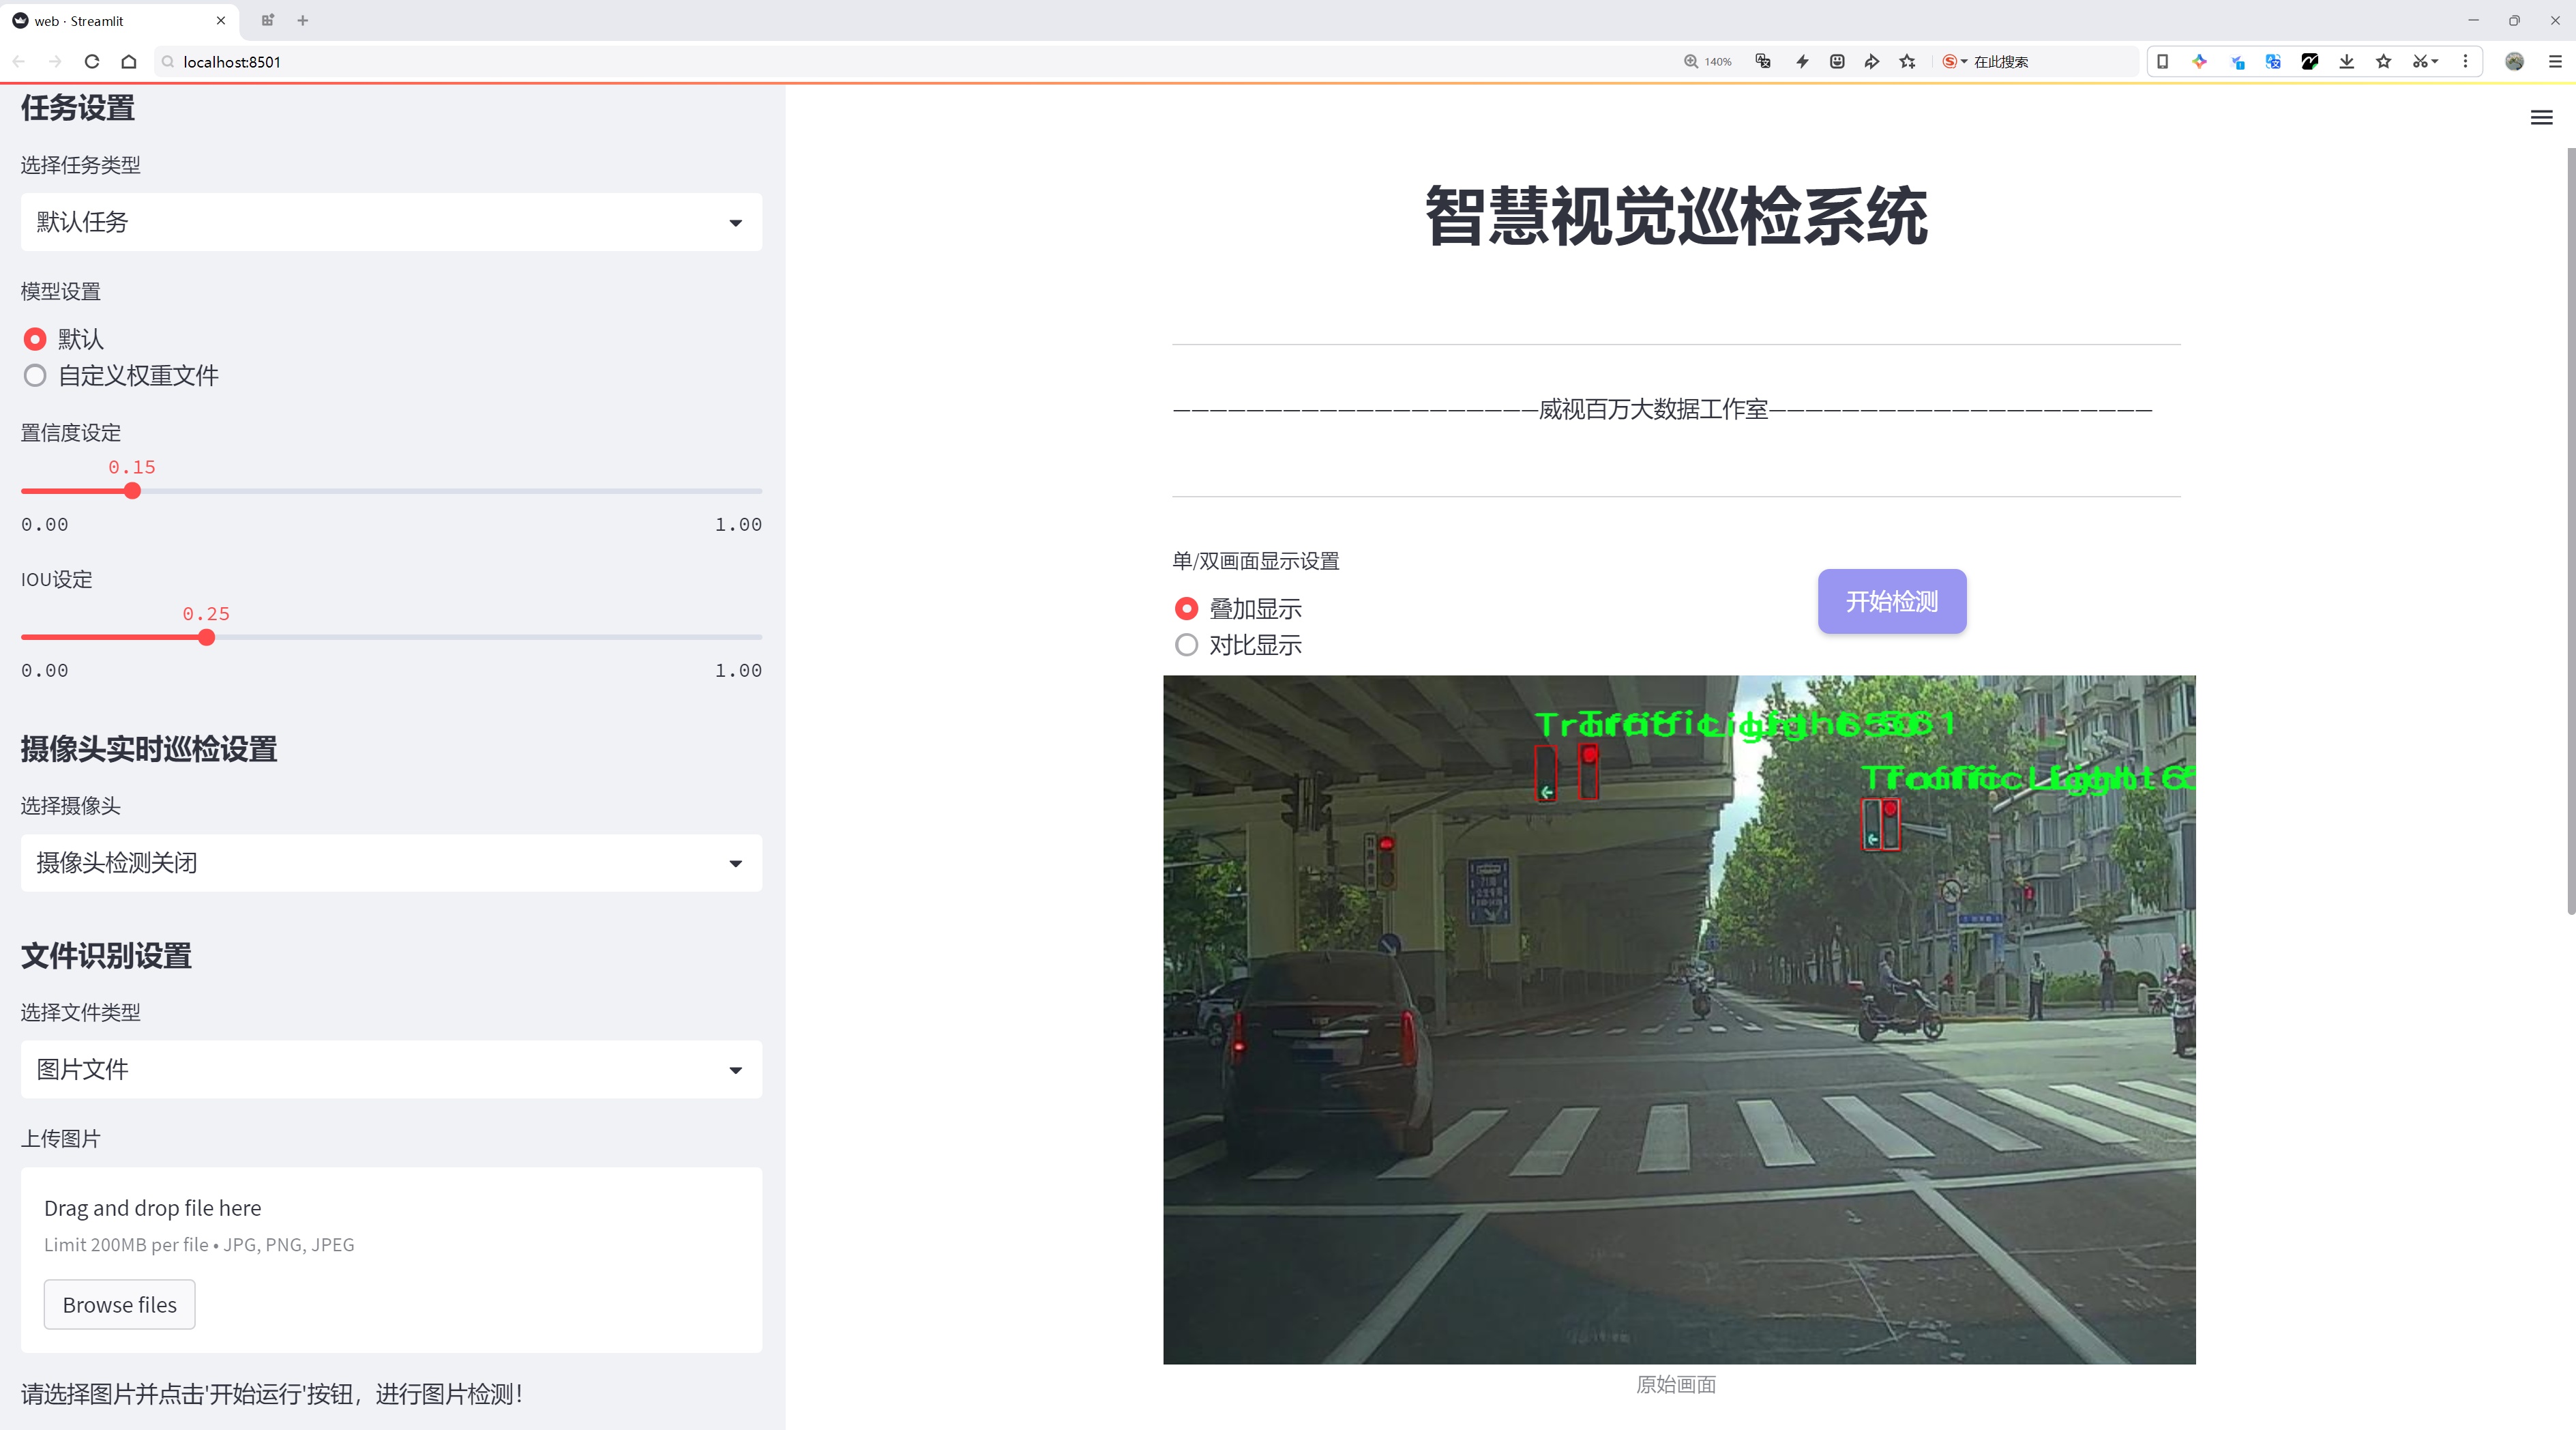The width and height of the screenshot is (2576, 1430).
Task: Switch to the web · Streamlit tab
Action: 110,20
